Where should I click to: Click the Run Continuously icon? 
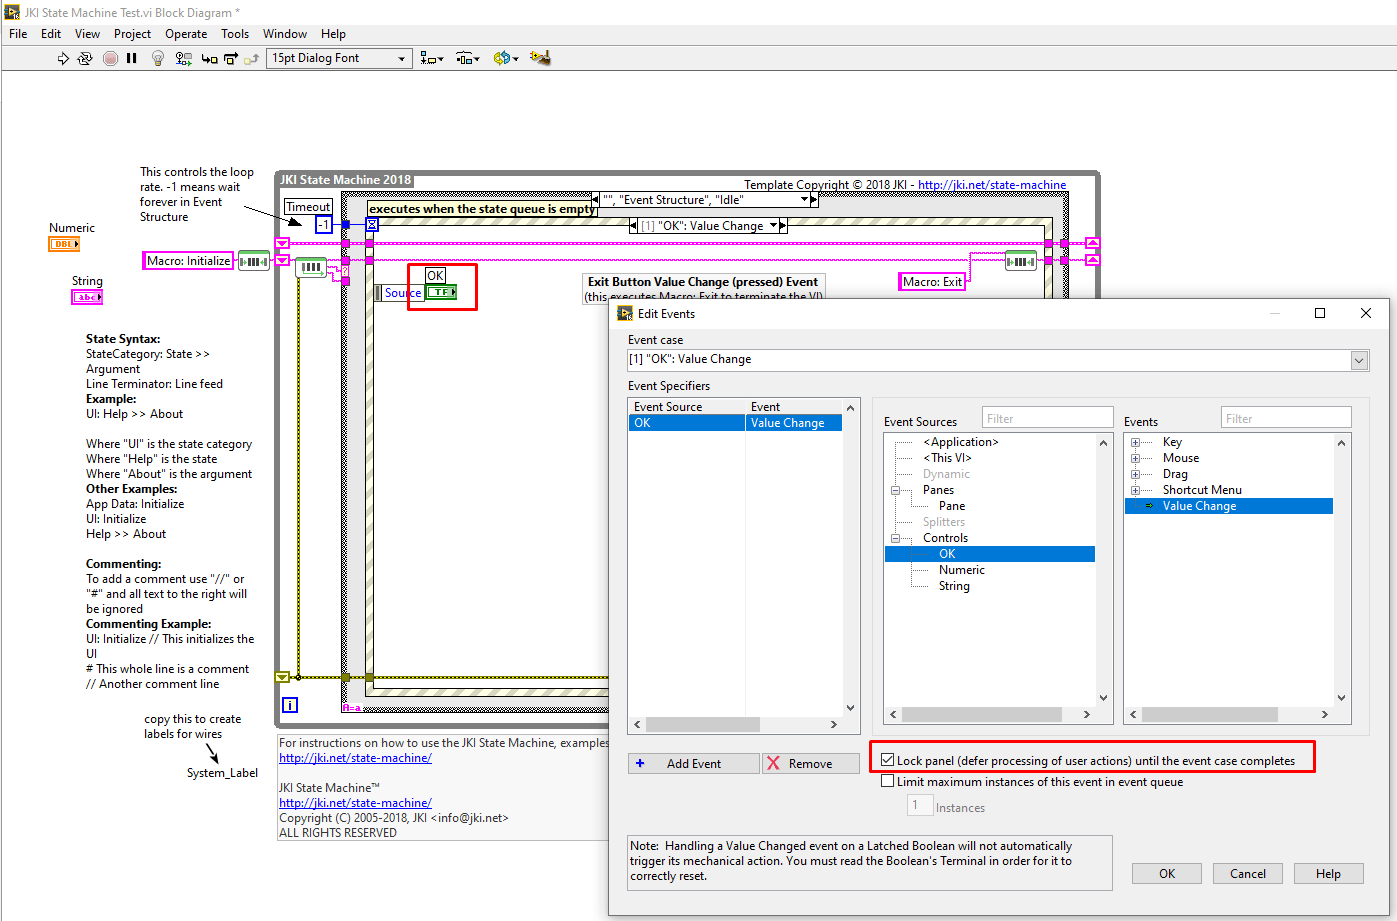84,58
